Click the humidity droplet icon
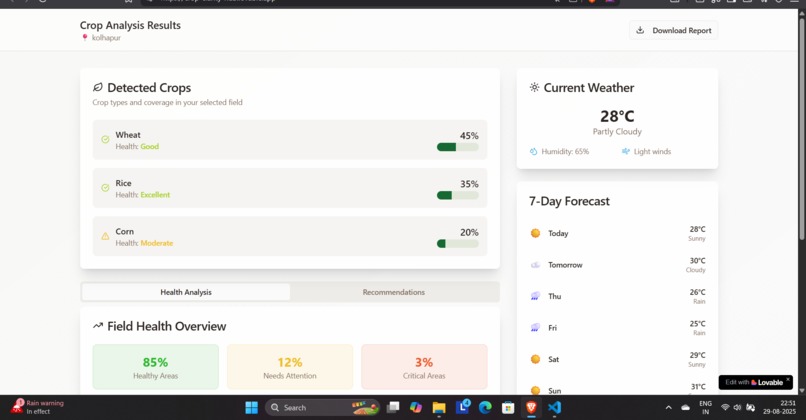The width and height of the screenshot is (806, 420). pyautogui.click(x=534, y=152)
